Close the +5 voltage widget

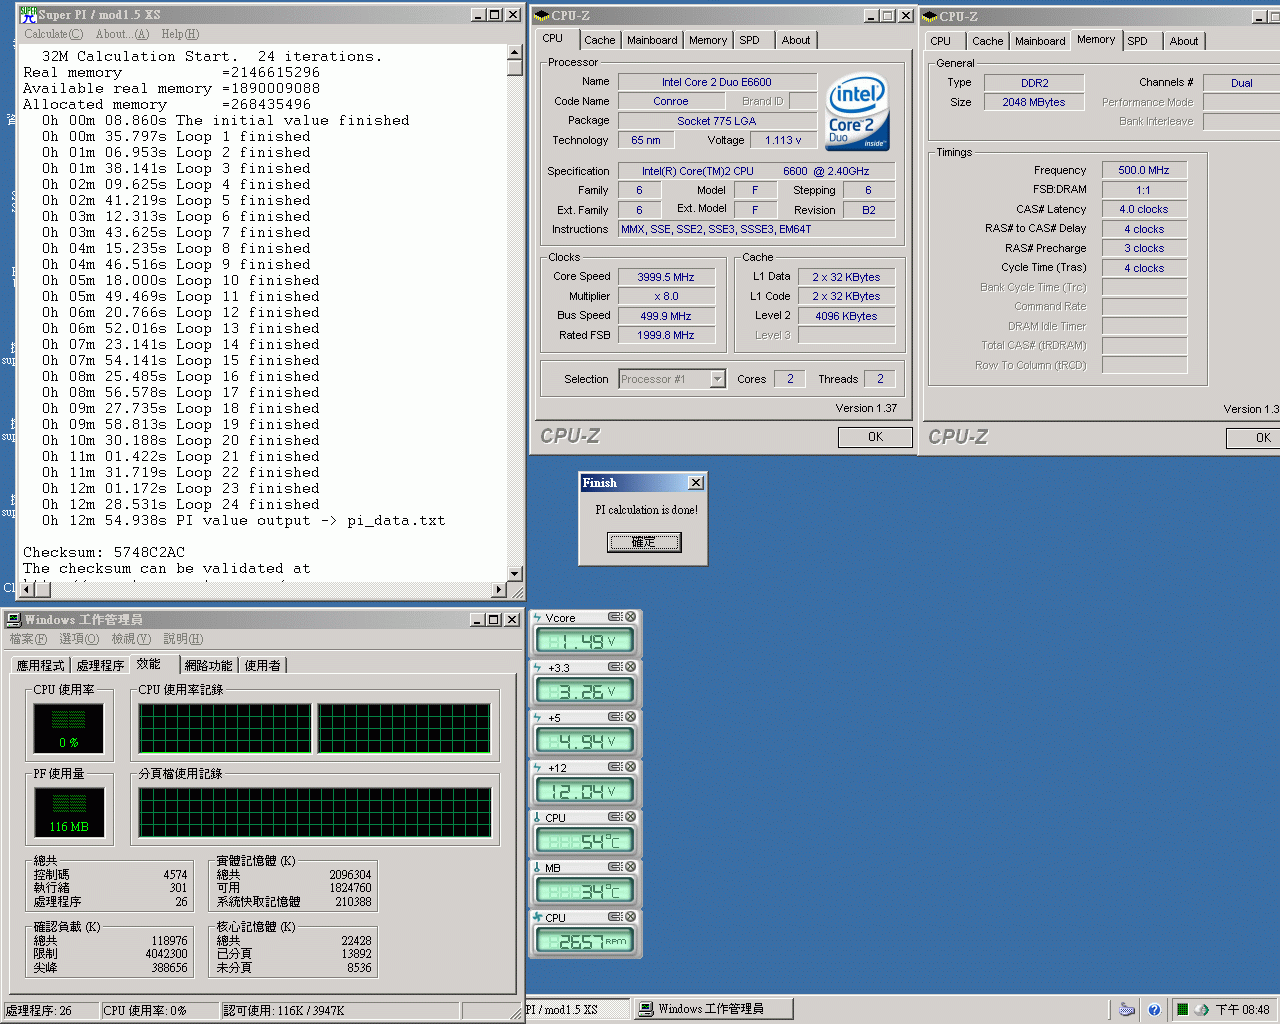[x=631, y=717]
